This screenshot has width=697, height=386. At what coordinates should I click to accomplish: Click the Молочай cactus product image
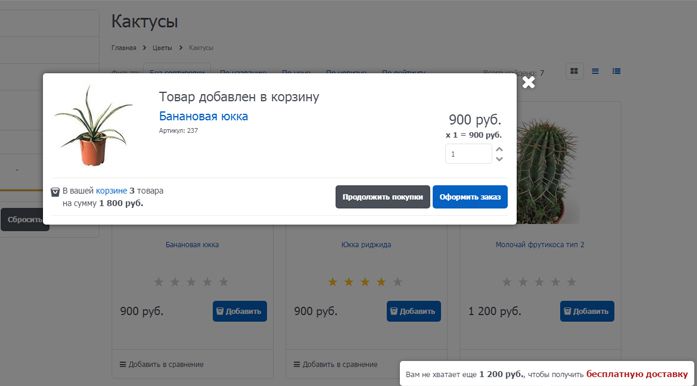548,171
